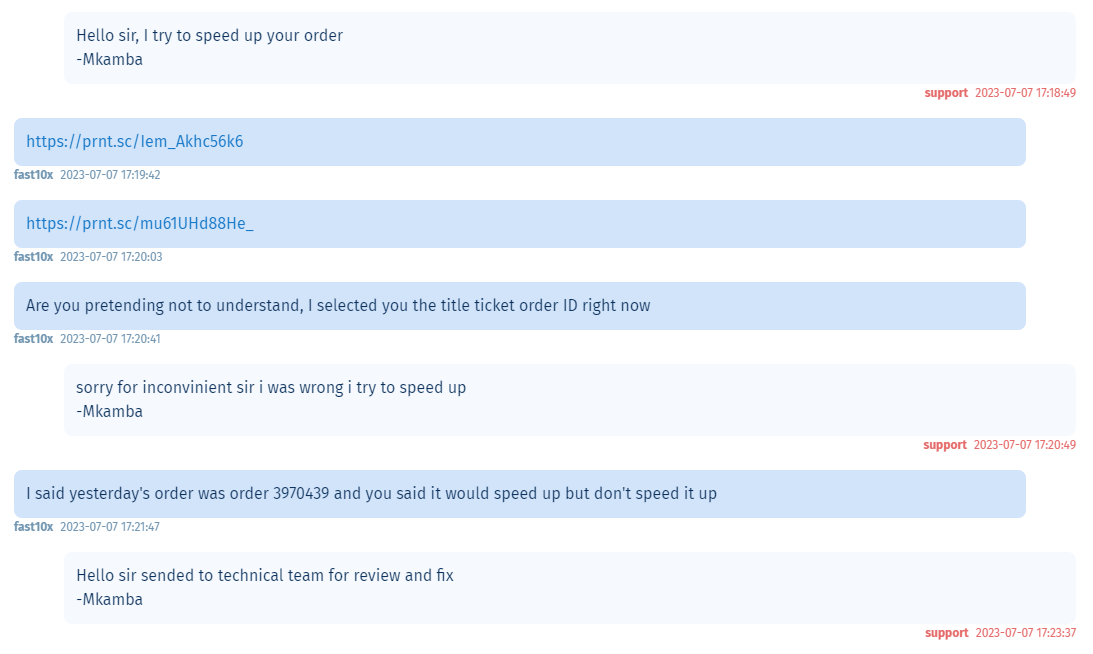Click the timestamp 2023-07-07 17:20:03
This screenshot has width=1093, height=654.
point(111,257)
